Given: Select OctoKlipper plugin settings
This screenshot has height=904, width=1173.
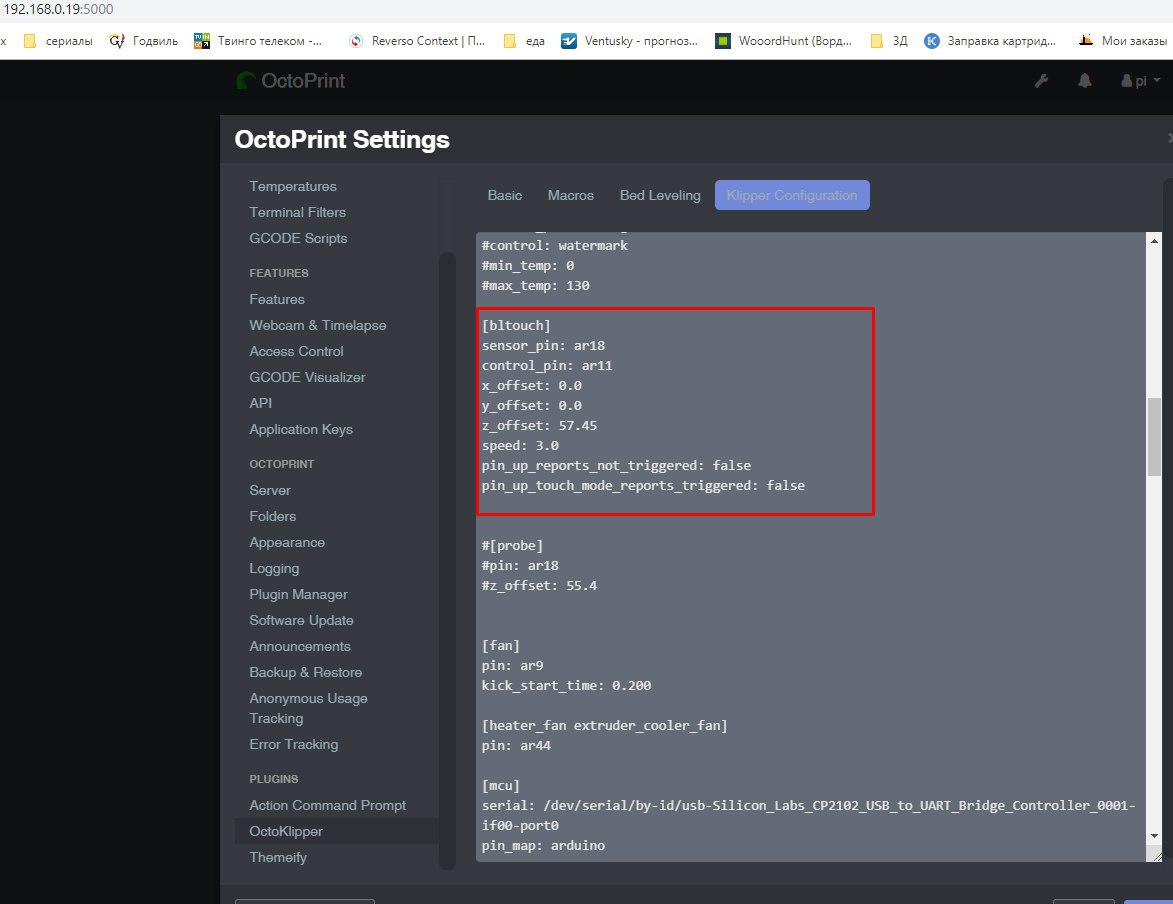Looking at the screenshot, I should (x=286, y=831).
